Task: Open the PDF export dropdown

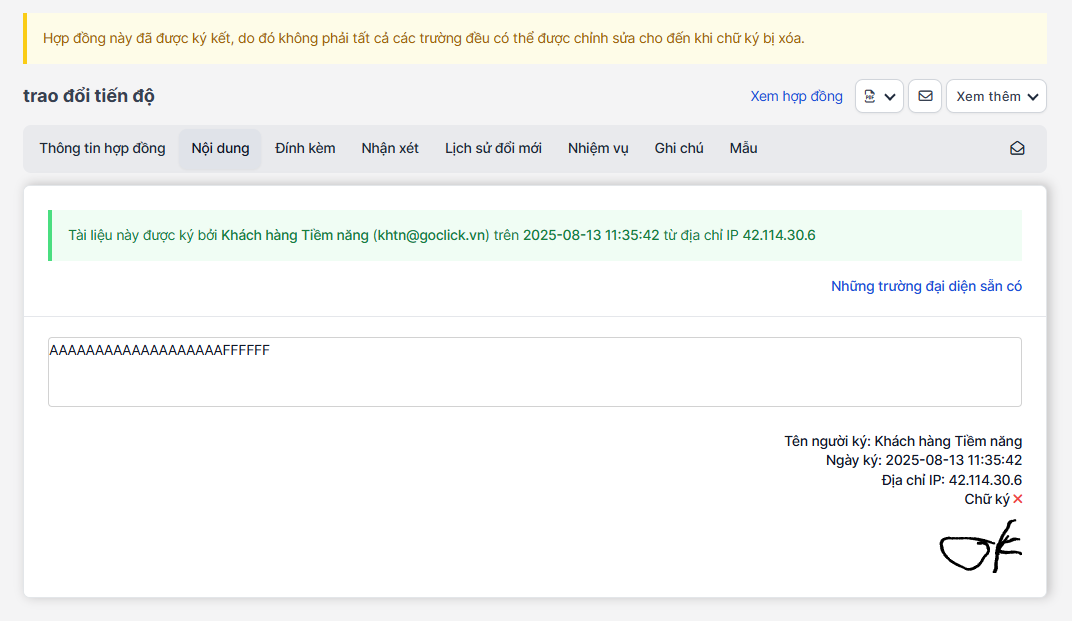Action: [x=879, y=96]
